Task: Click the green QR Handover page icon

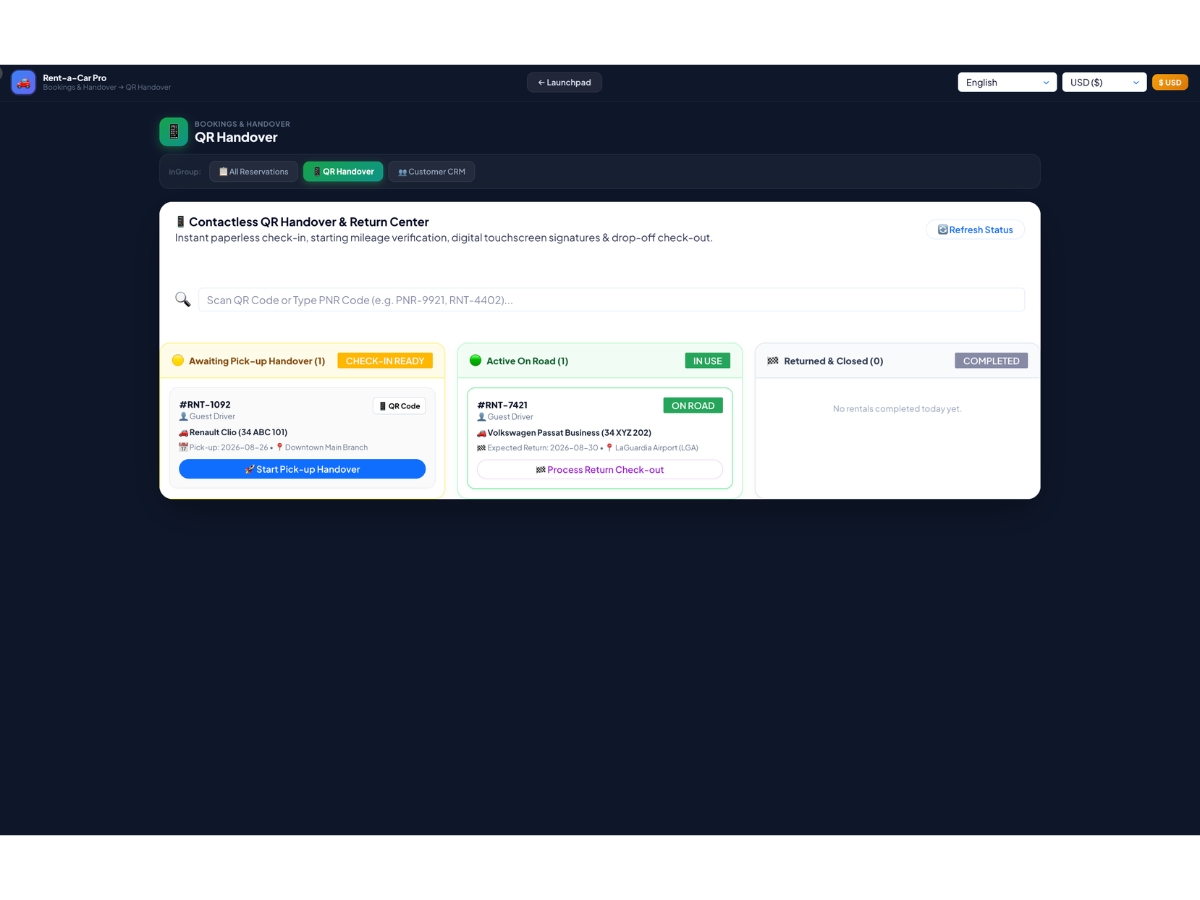Action: [x=173, y=132]
